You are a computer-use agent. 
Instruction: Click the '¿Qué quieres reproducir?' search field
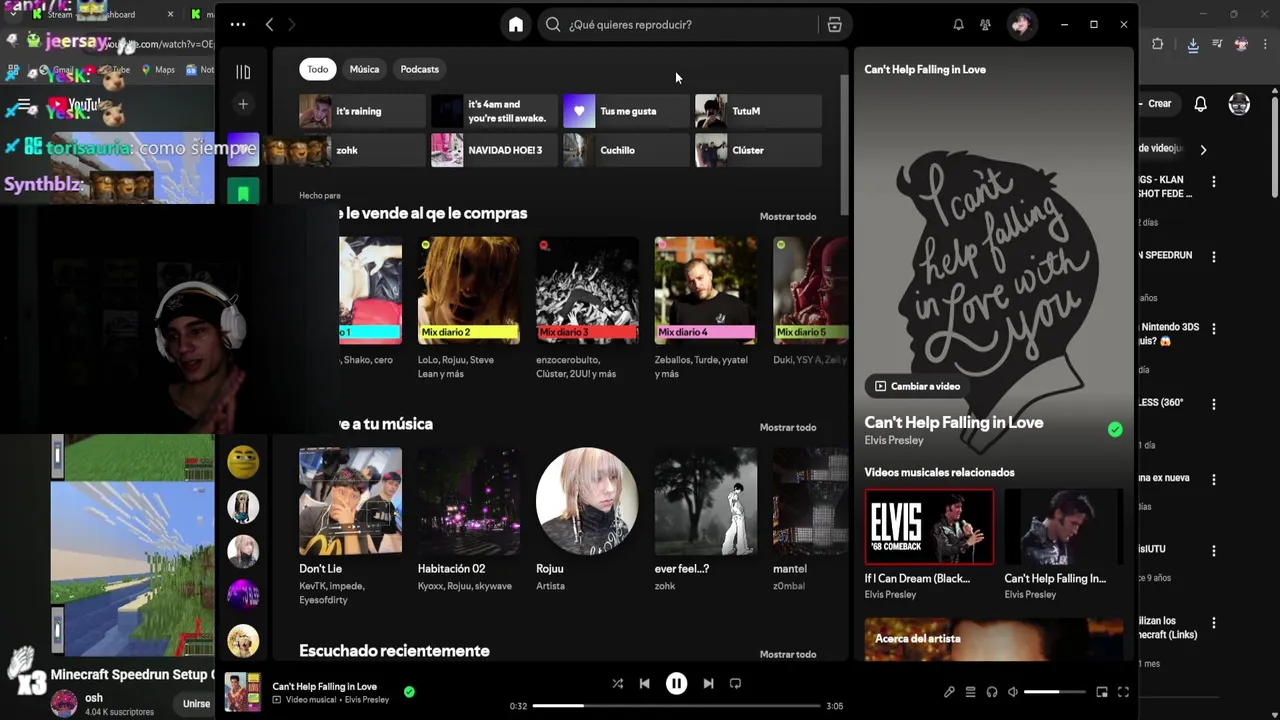tap(680, 25)
